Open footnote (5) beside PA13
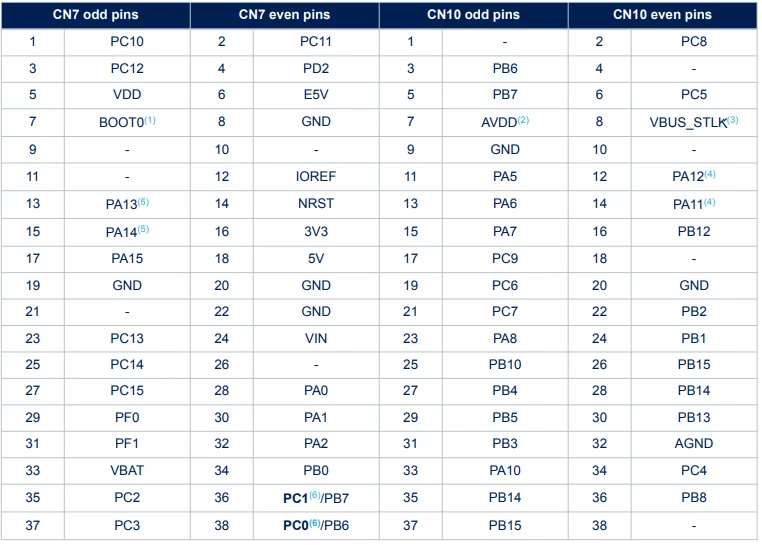Viewport: 762px width, 545px height. [143, 202]
